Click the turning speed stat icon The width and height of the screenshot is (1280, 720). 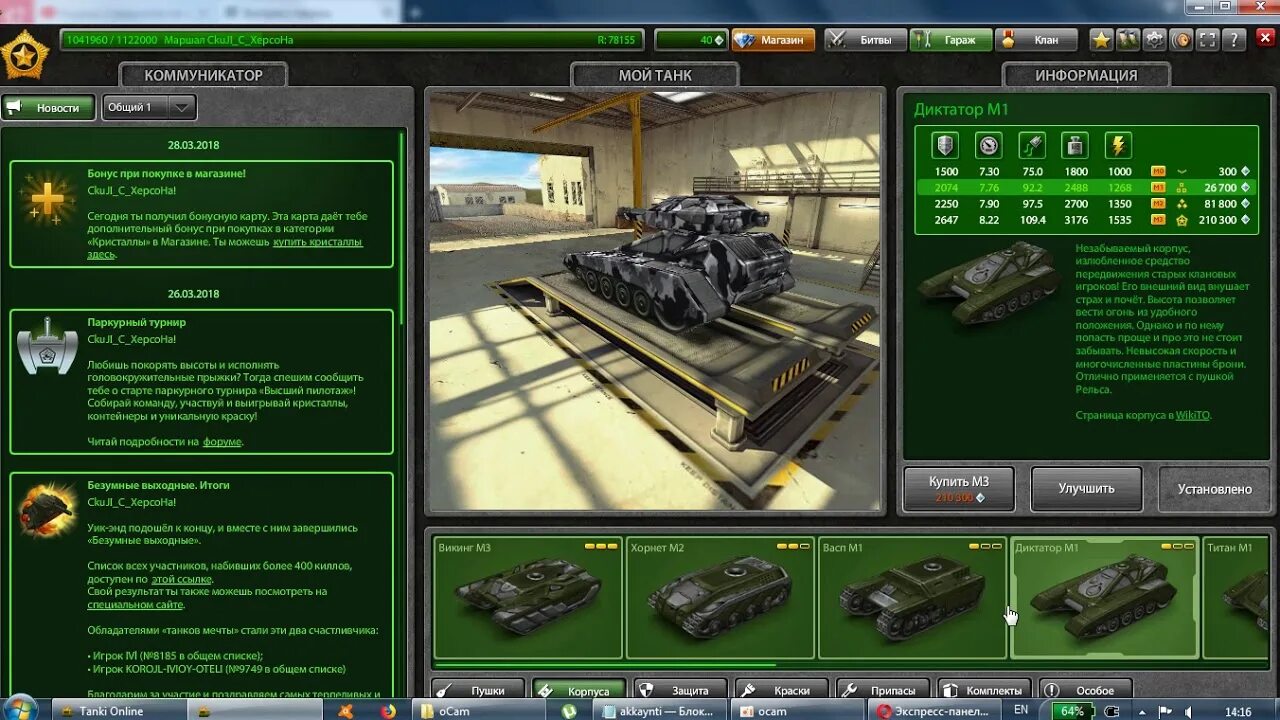1032,145
